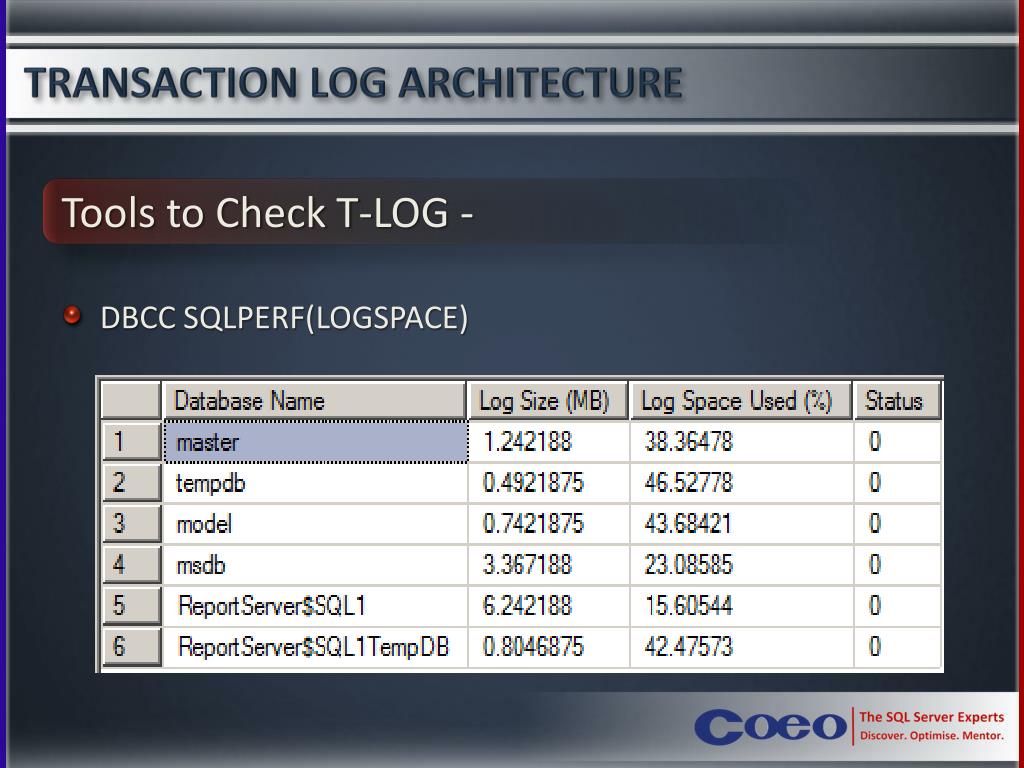Click the Status 0 cell for ReportServer$SQL1TempDB
This screenshot has height=768, width=1024.
coord(898,647)
